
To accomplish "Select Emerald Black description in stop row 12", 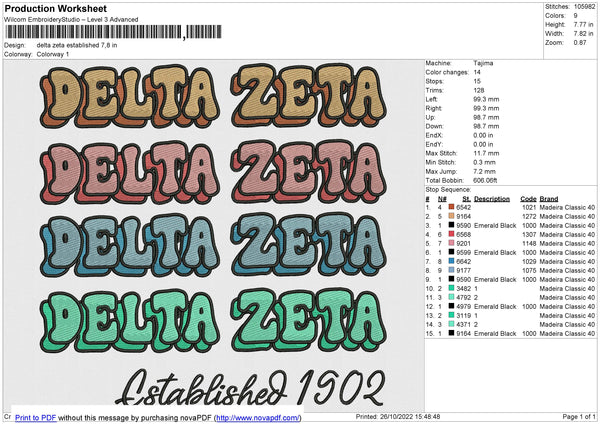I will tap(495, 306).
